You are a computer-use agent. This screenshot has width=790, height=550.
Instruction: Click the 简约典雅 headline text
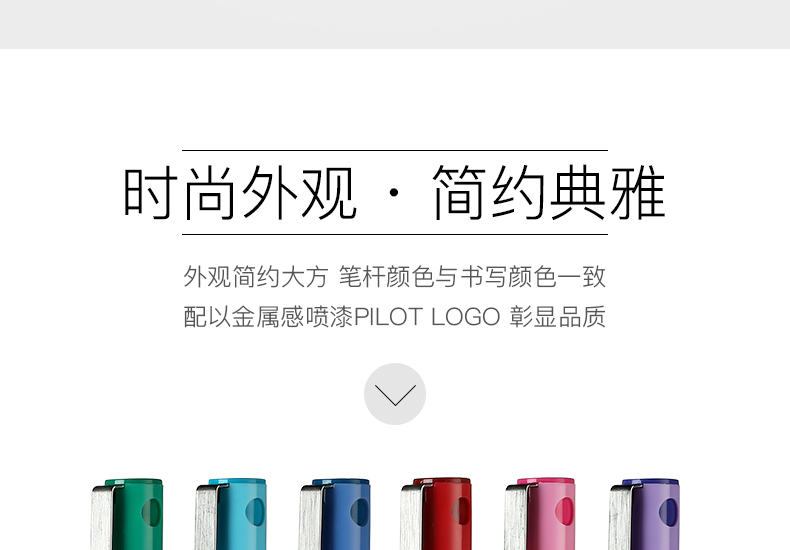(x=549, y=193)
